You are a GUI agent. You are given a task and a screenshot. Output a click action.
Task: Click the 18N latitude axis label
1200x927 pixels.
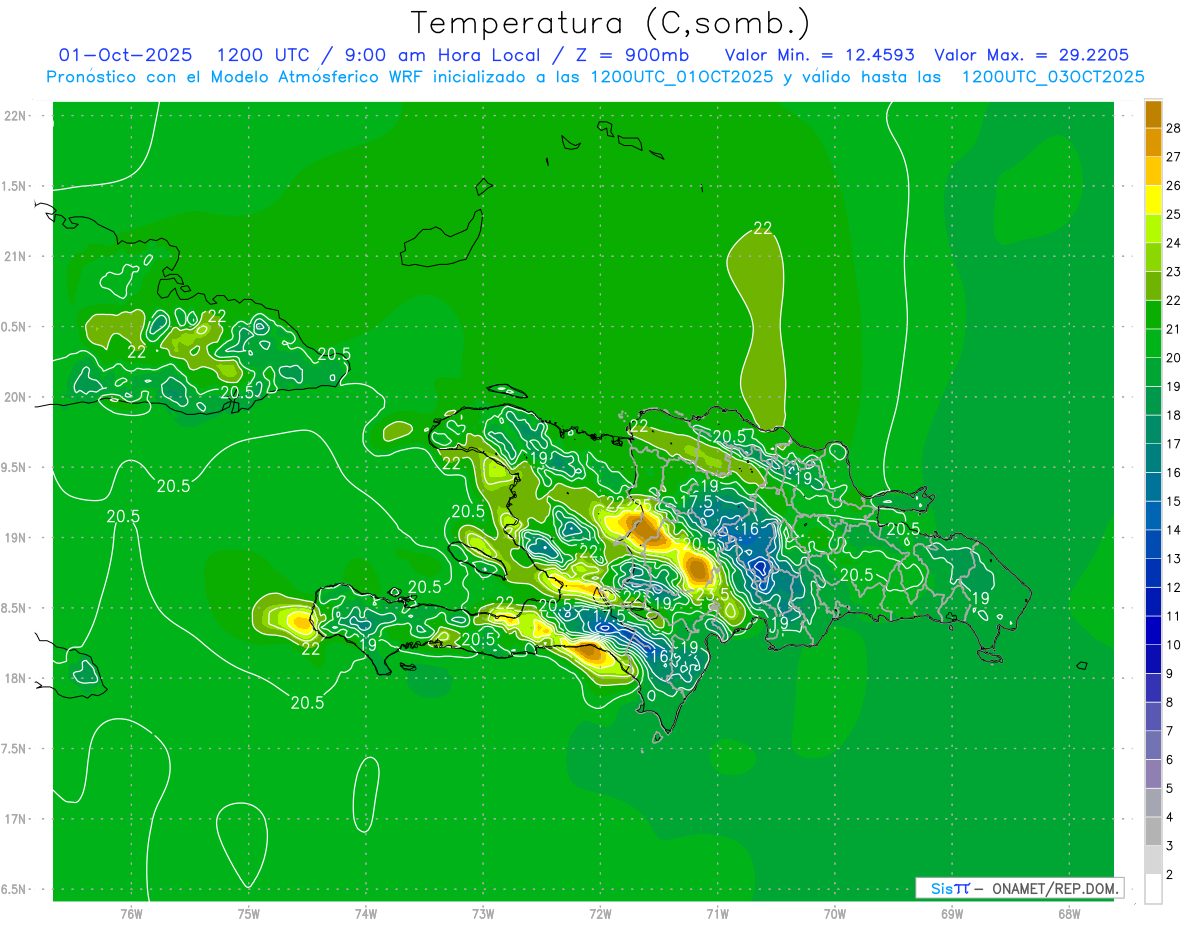(14, 678)
